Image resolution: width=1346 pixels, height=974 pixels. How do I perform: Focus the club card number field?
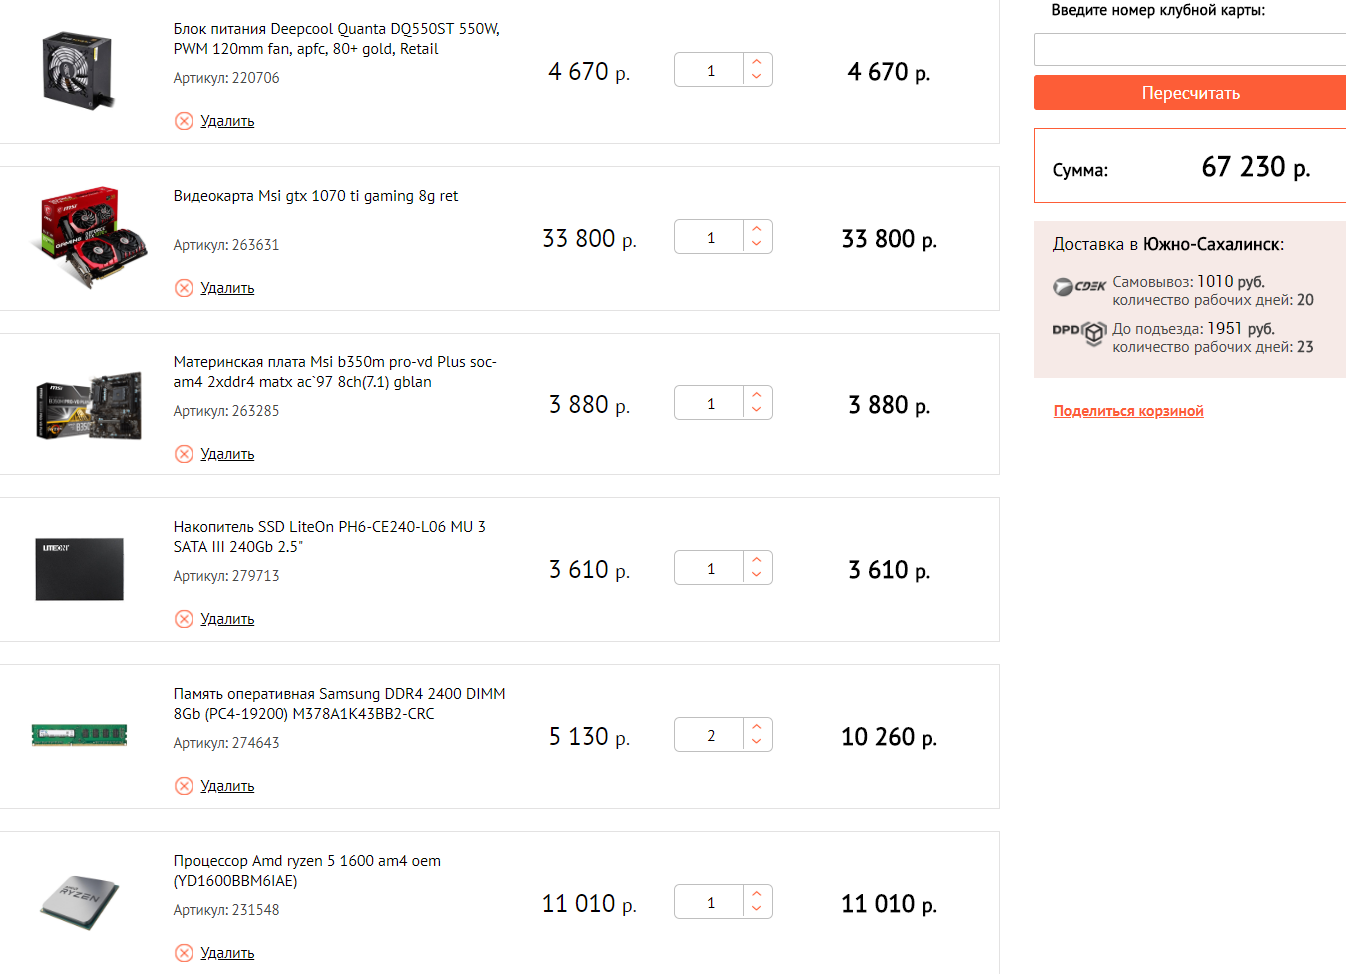pos(1188,49)
